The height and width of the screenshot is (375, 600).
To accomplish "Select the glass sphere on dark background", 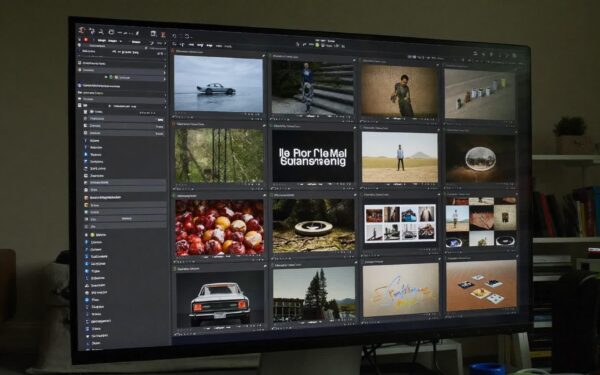I will 481,158.
